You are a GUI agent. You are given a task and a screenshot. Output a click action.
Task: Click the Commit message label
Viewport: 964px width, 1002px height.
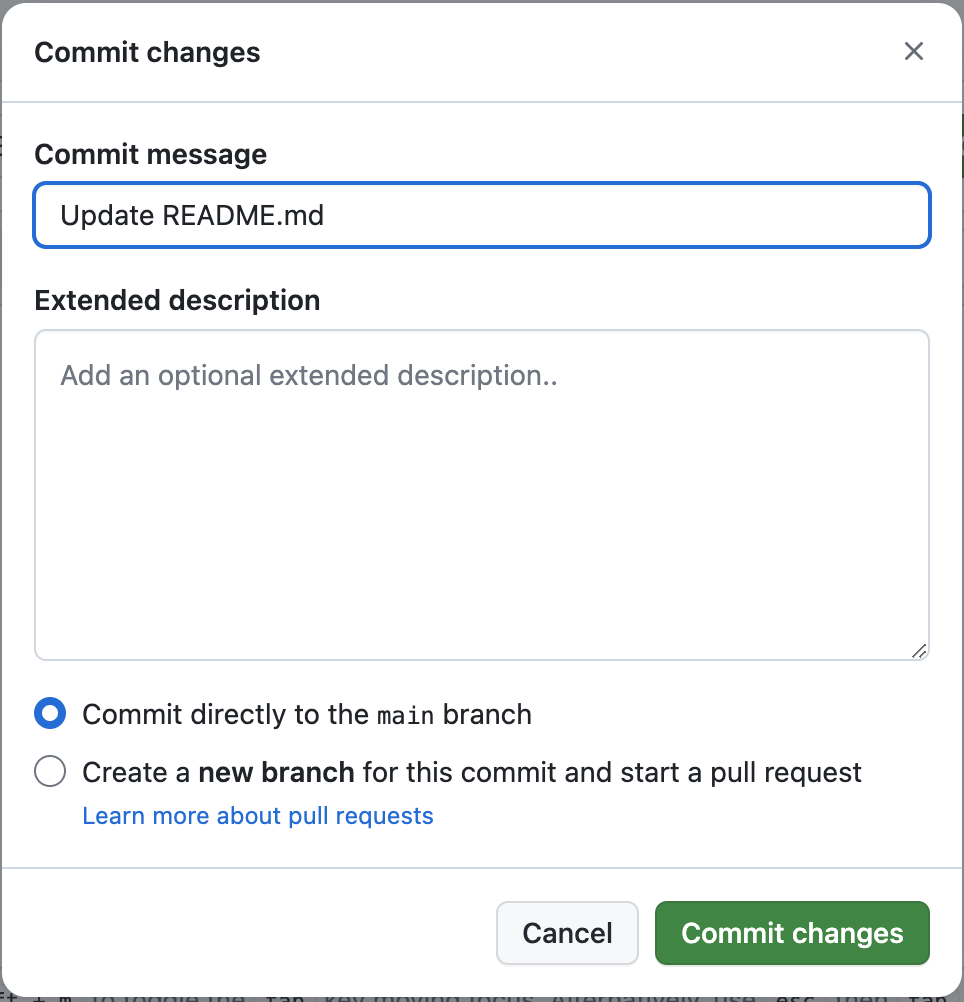[150, 154]
